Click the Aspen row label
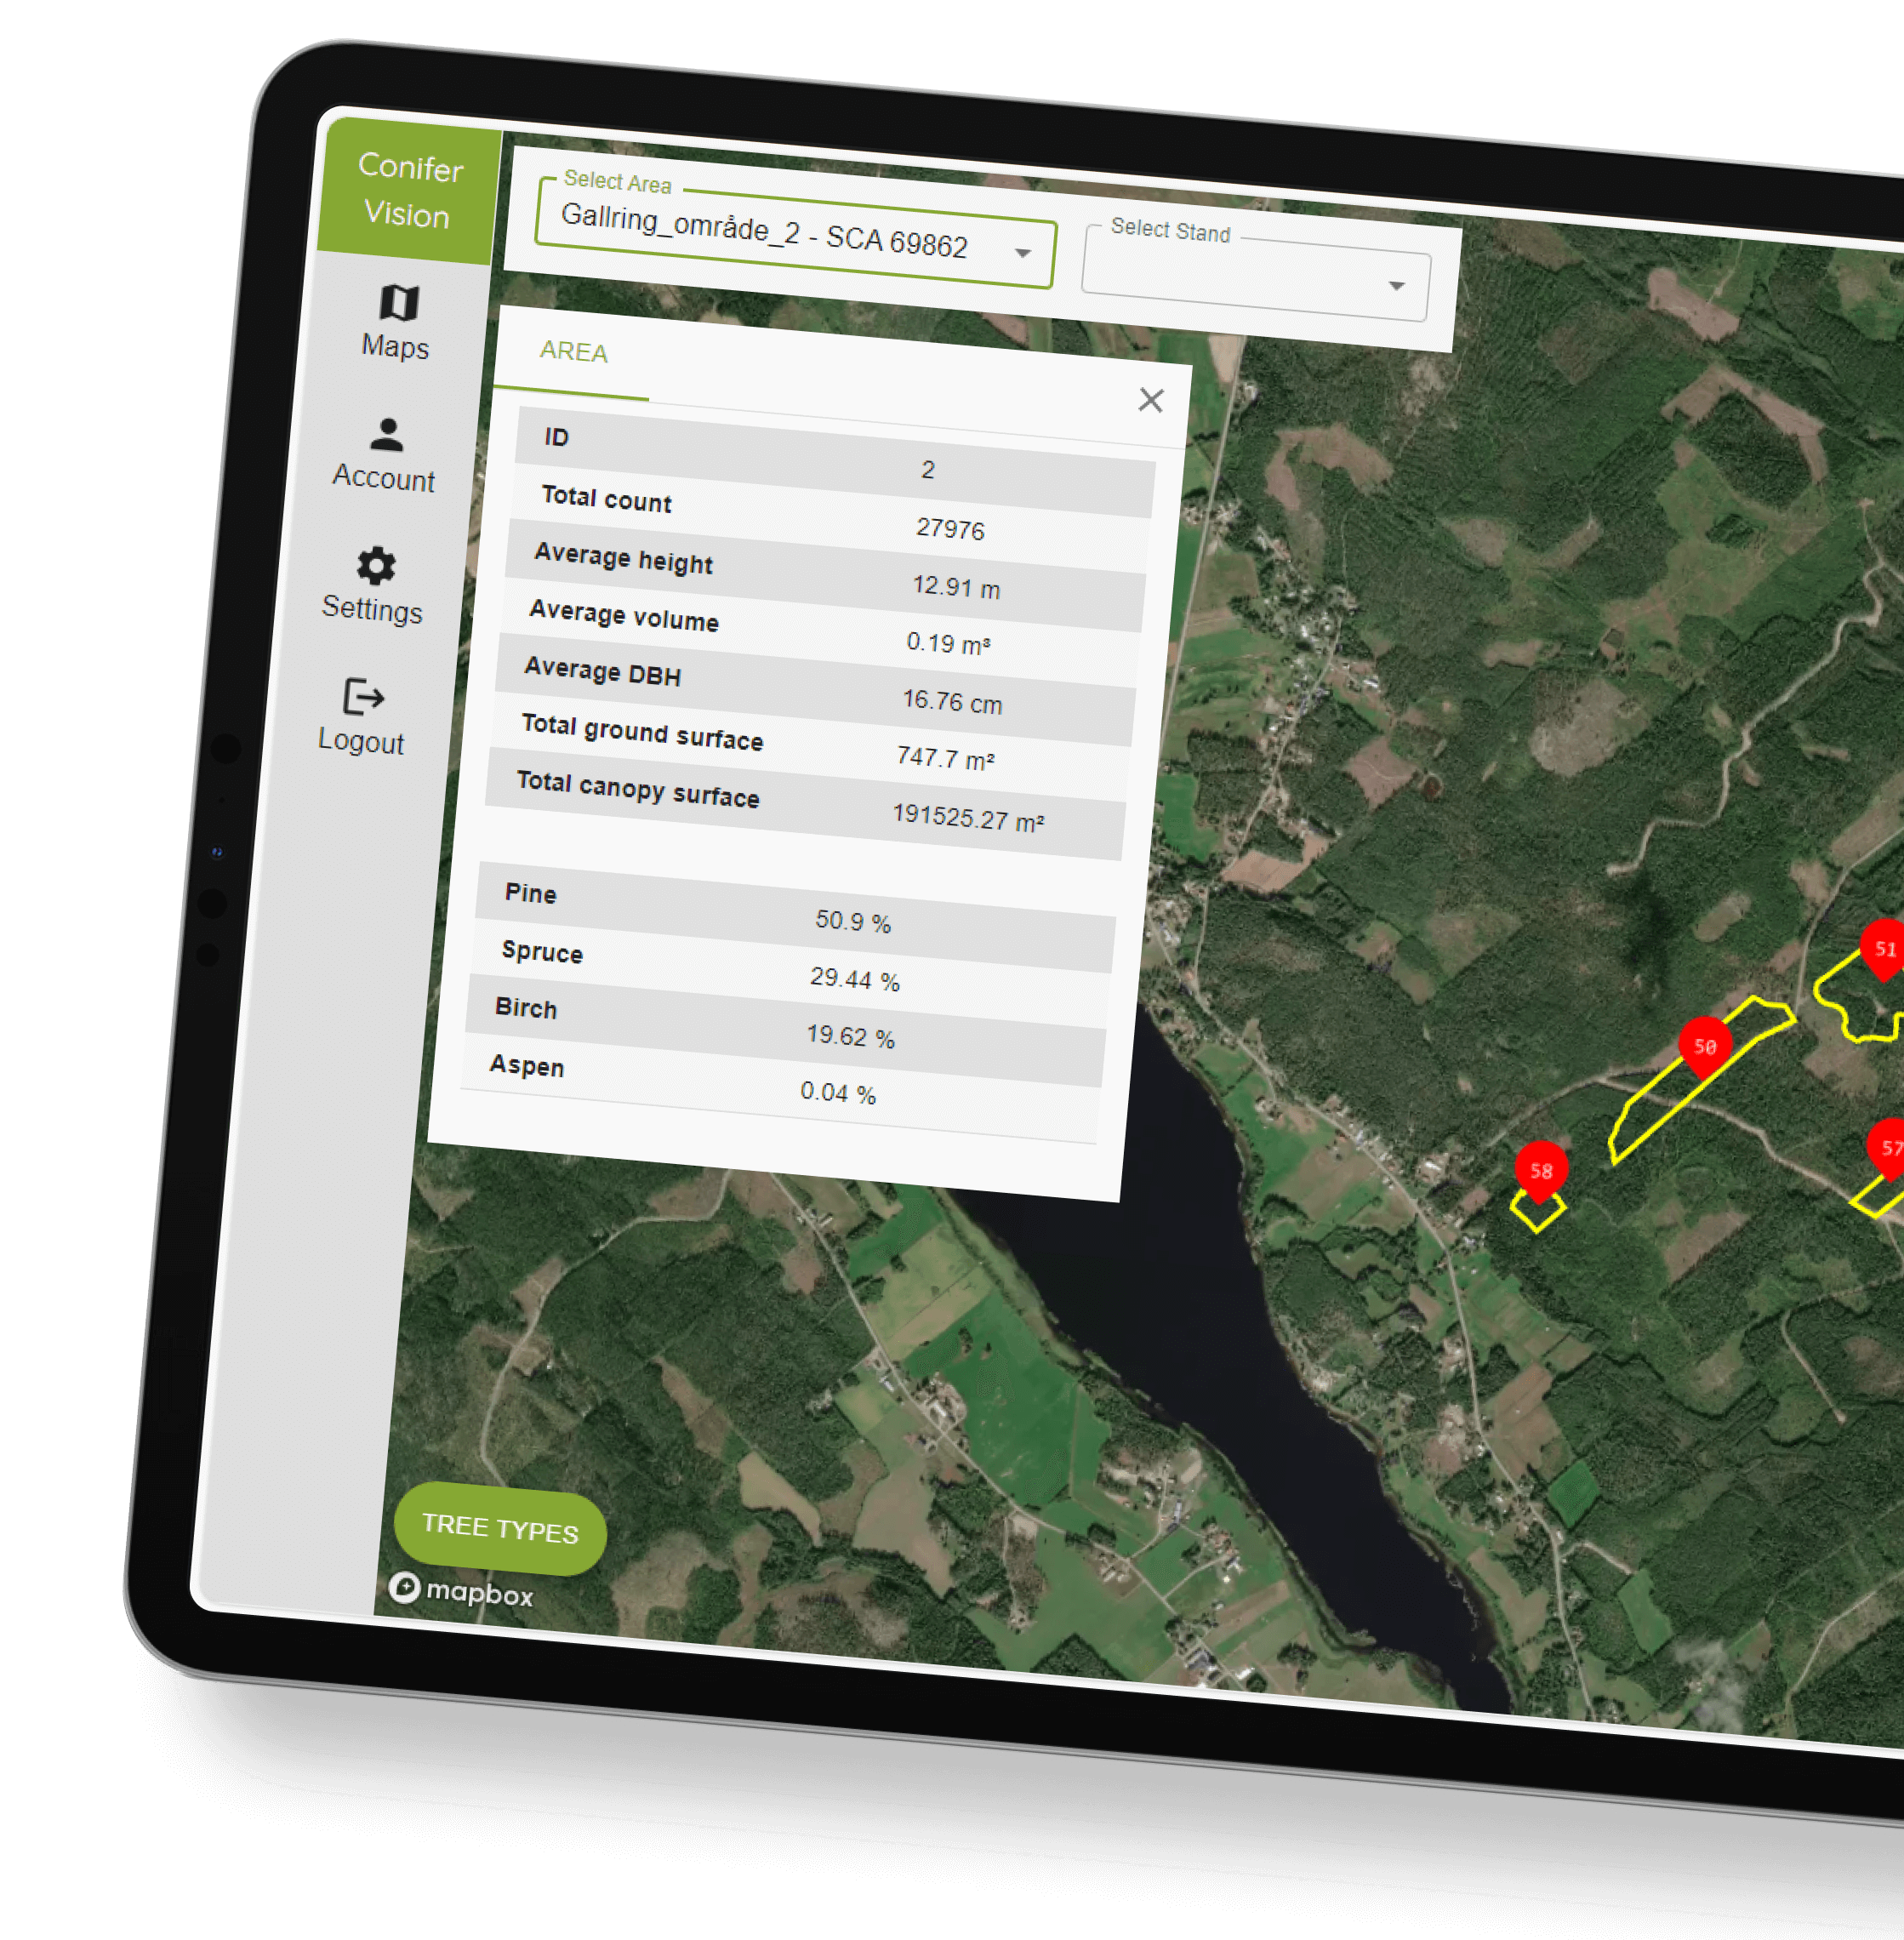This screenshot has height=1940, width=1904. [527, 1066]
